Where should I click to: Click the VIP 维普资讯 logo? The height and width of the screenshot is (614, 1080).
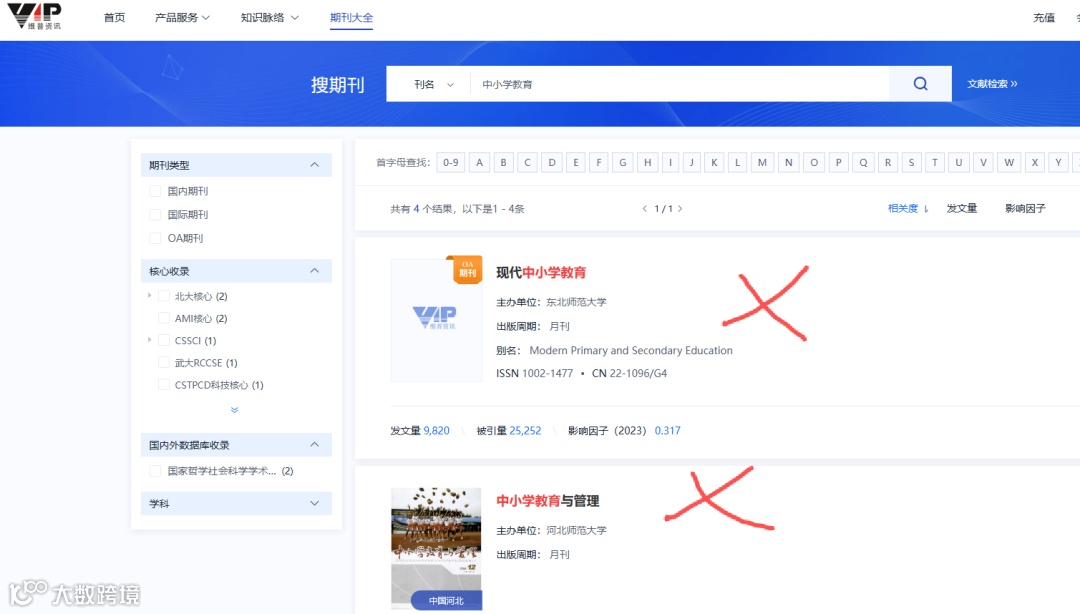[x=34, y=15]
